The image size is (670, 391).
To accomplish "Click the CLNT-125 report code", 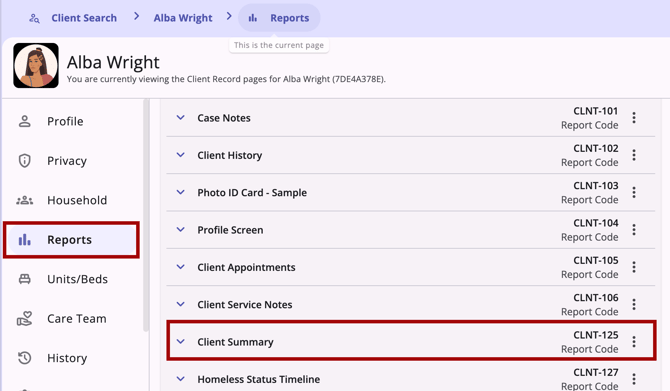I will pos(596,335).
